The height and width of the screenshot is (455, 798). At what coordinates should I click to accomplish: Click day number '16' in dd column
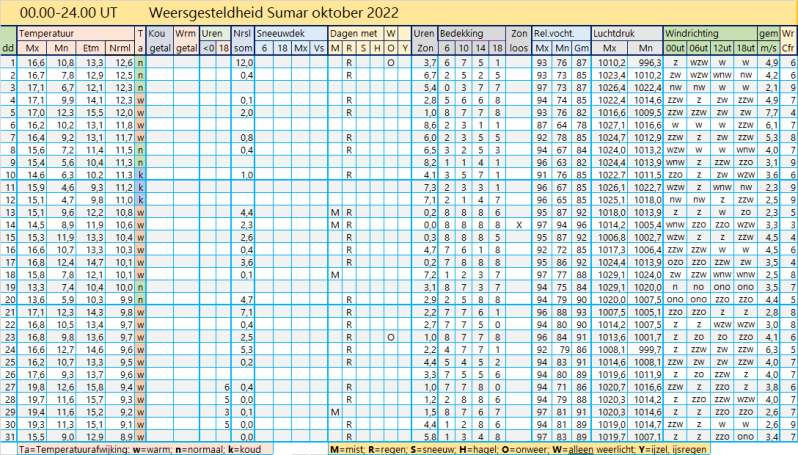pos(10,250)
